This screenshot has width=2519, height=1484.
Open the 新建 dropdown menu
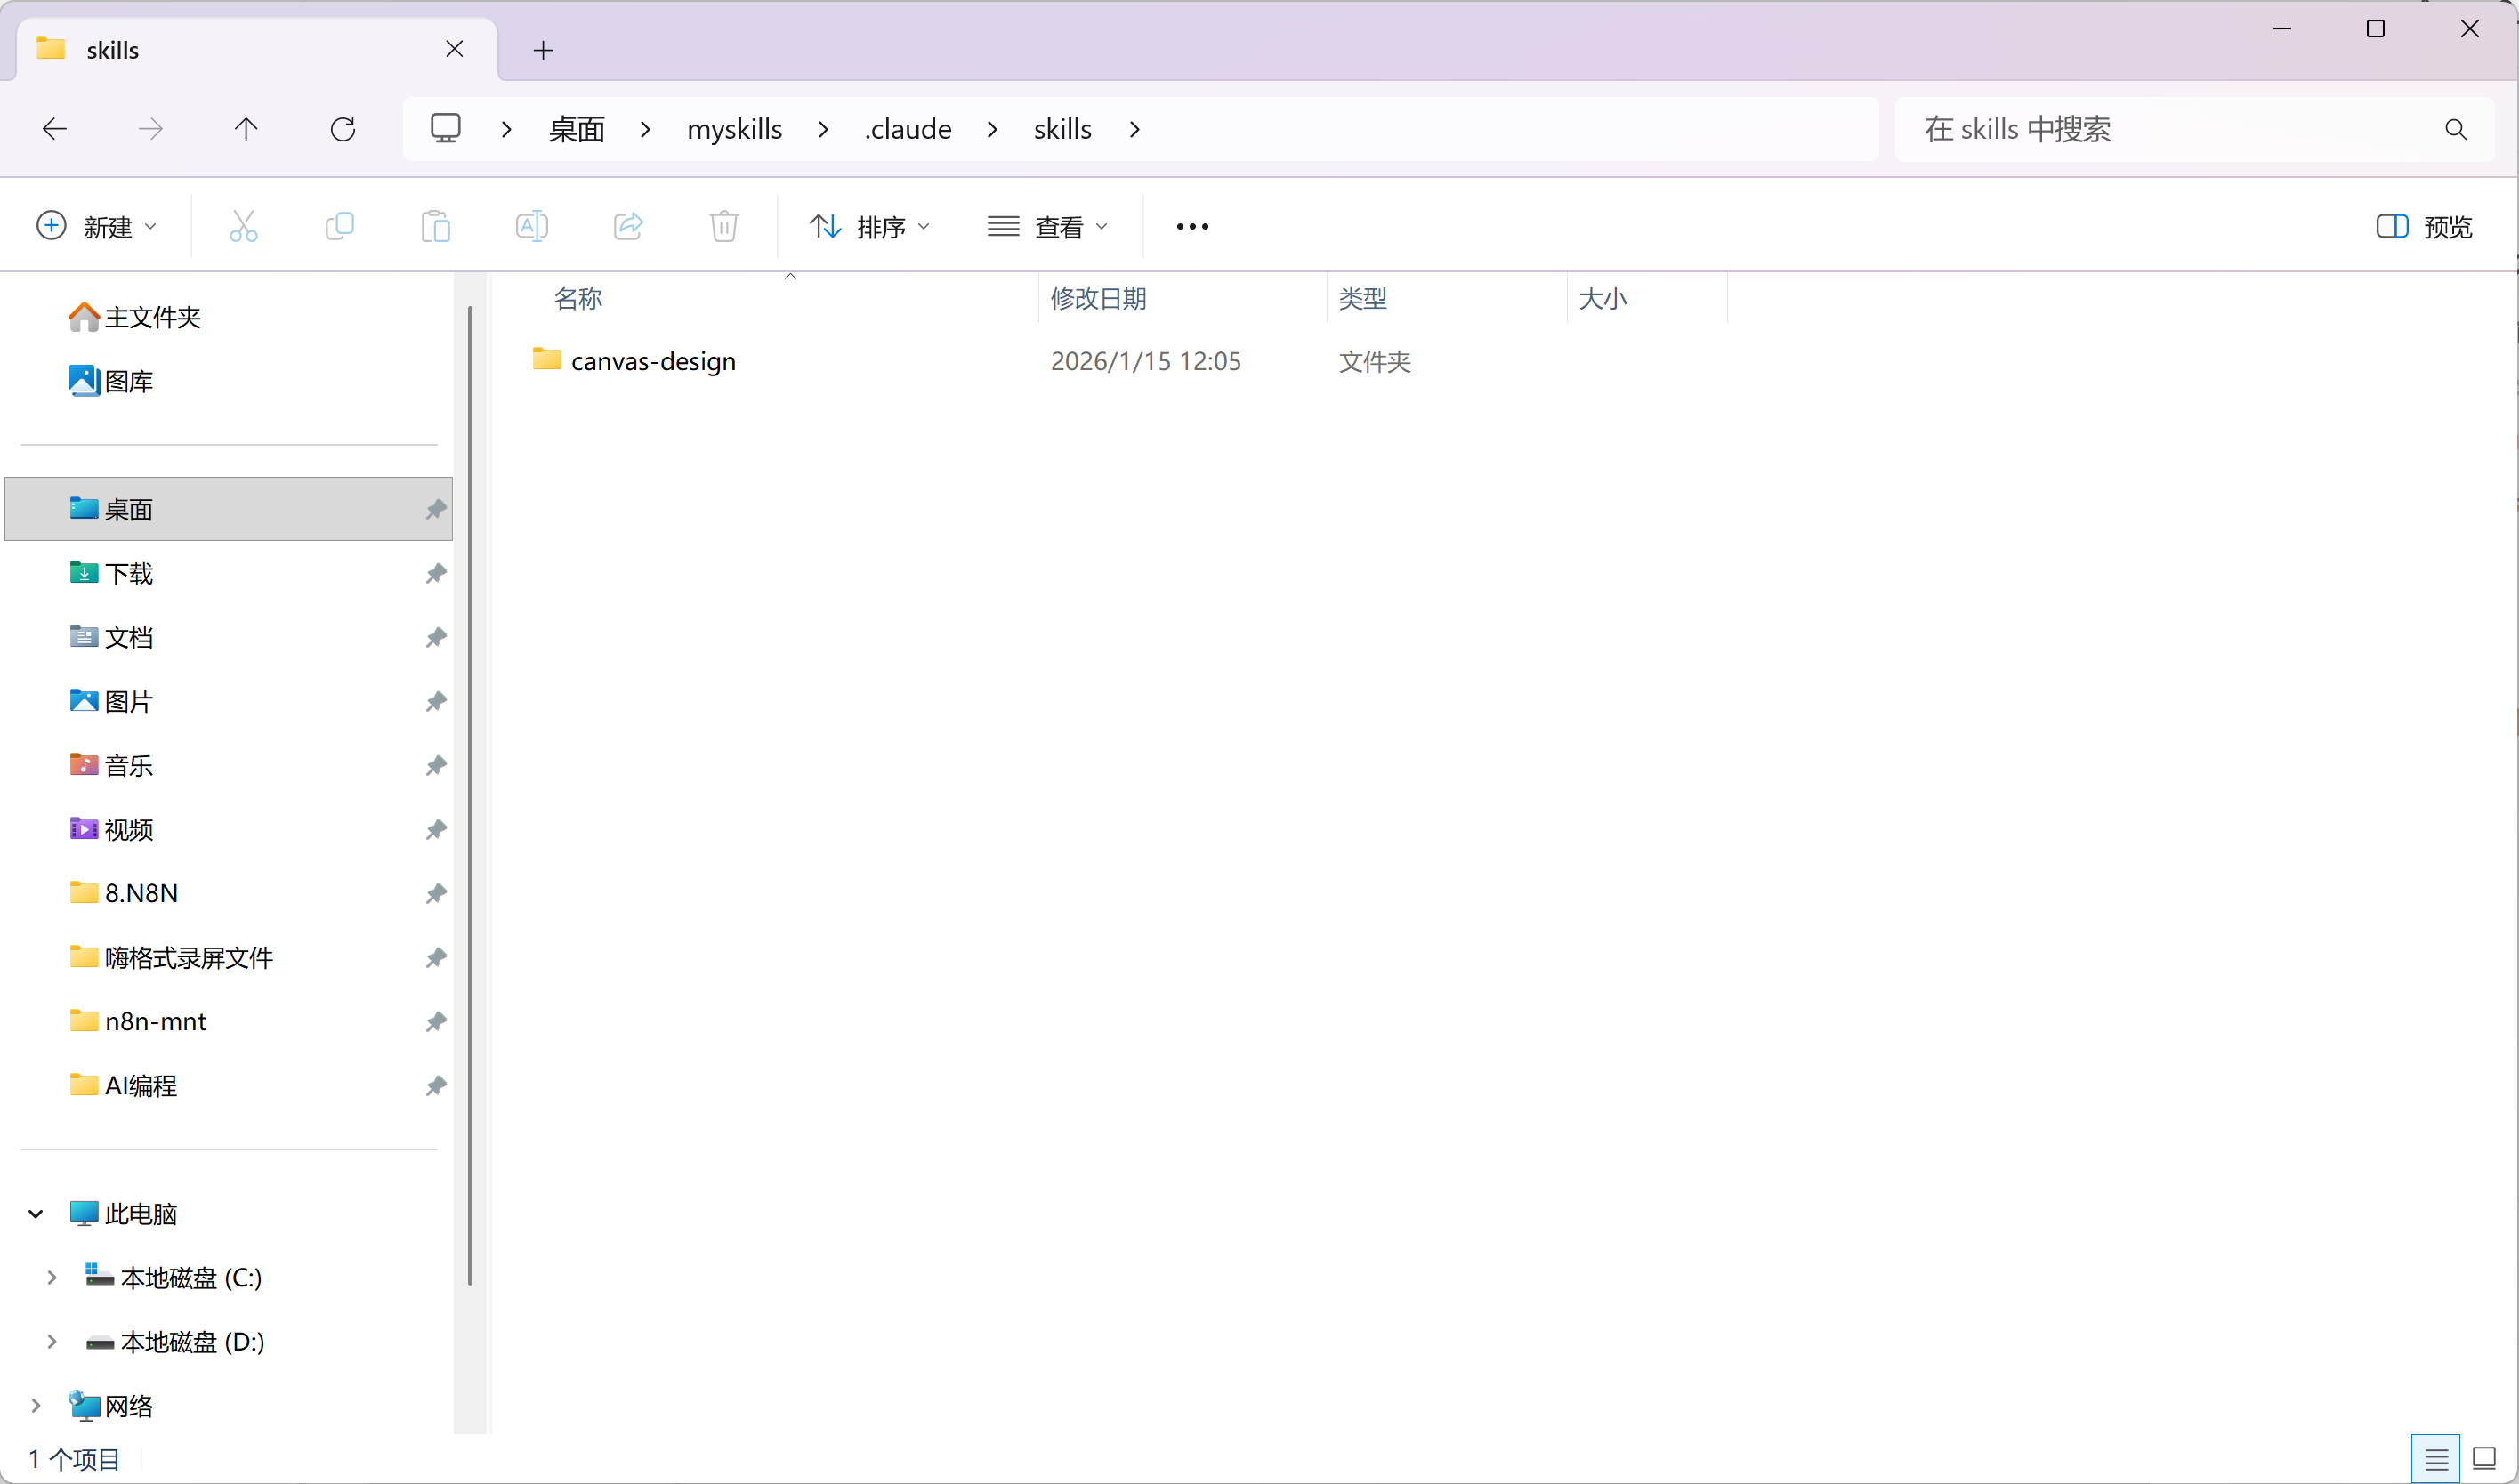click(97, 227)
